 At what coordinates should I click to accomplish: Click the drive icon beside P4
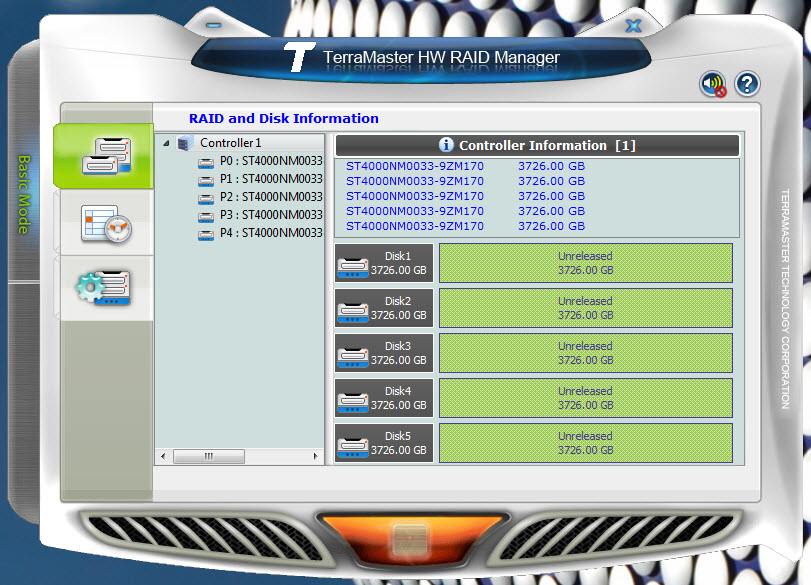click(206, 235)
